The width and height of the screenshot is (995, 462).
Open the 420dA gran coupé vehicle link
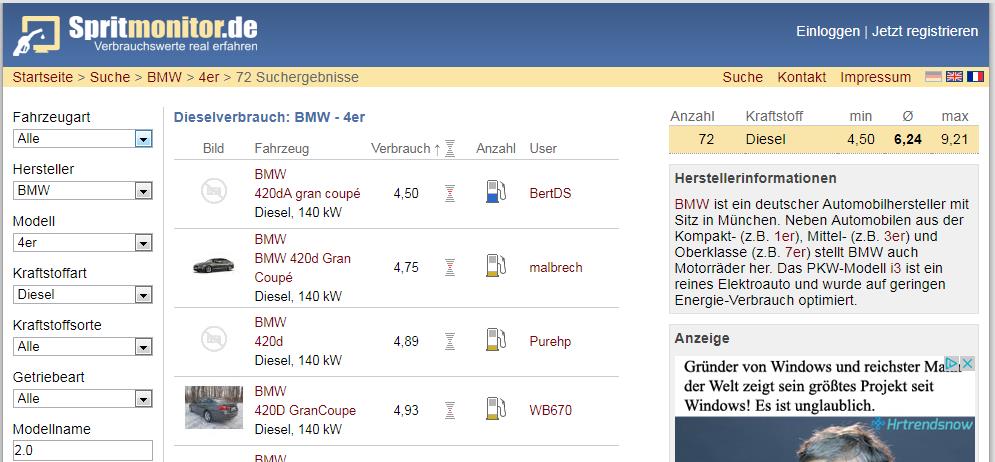(307, 194)
